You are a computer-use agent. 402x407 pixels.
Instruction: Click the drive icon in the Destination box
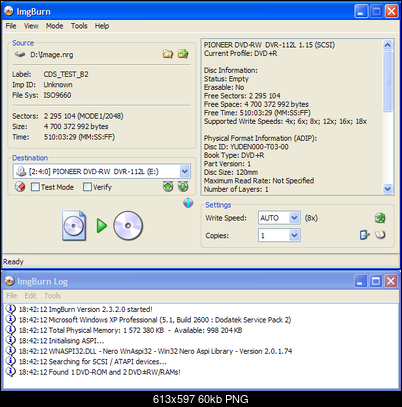21,171
